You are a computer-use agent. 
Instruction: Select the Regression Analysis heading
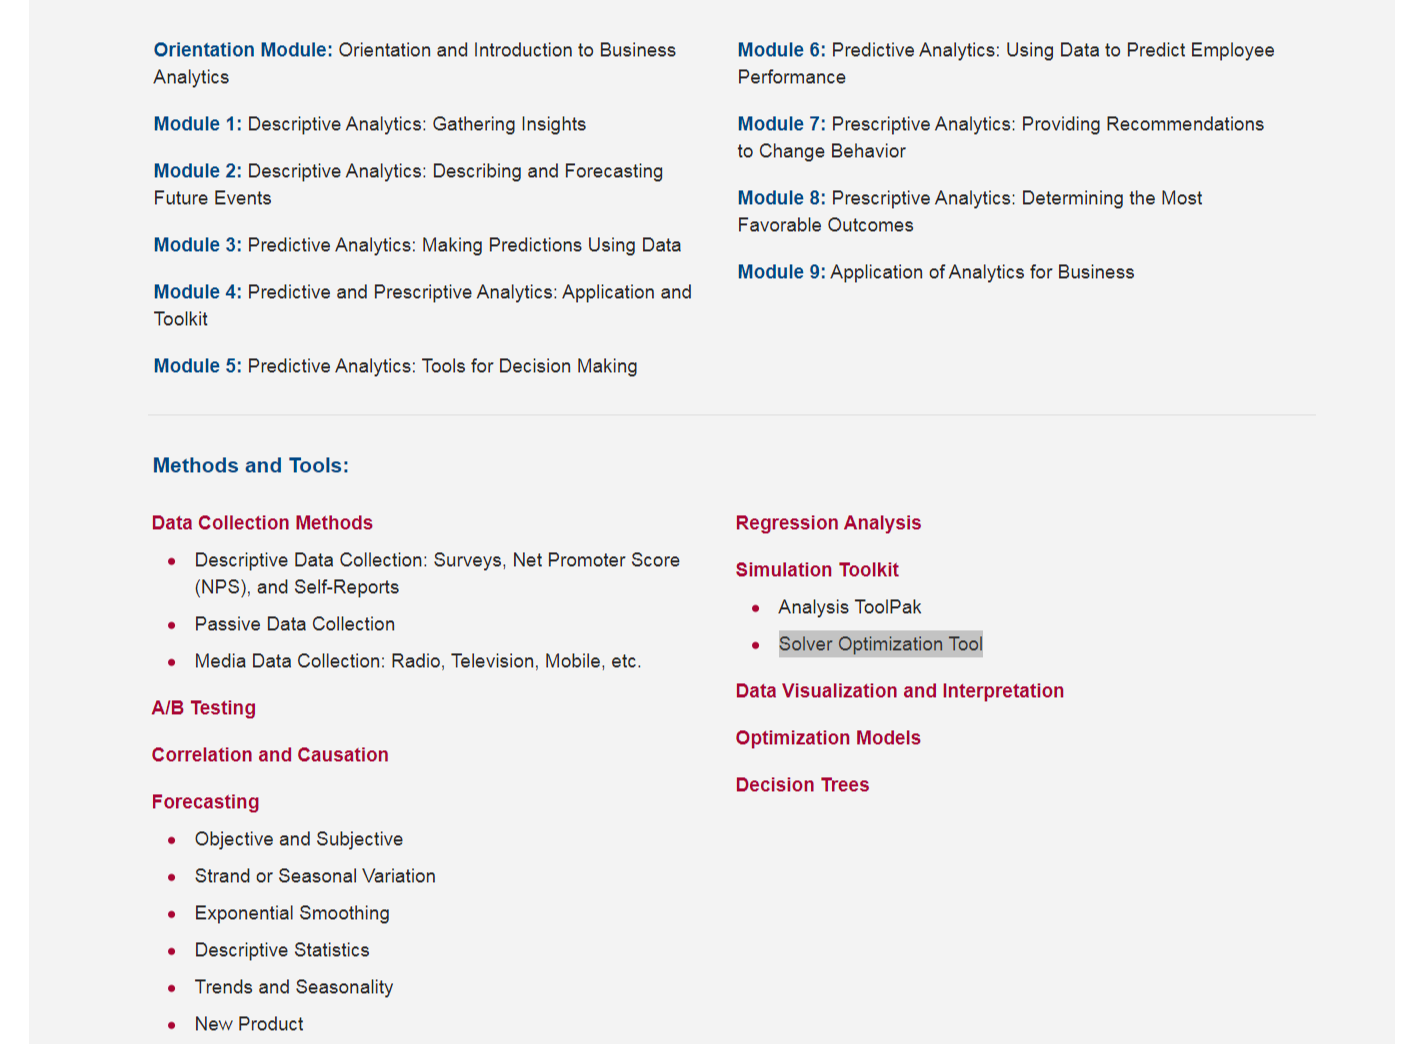828,523
